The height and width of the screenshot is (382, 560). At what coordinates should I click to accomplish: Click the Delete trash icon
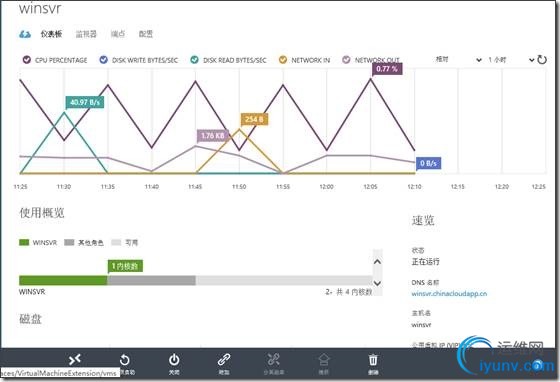pos(373,360)
